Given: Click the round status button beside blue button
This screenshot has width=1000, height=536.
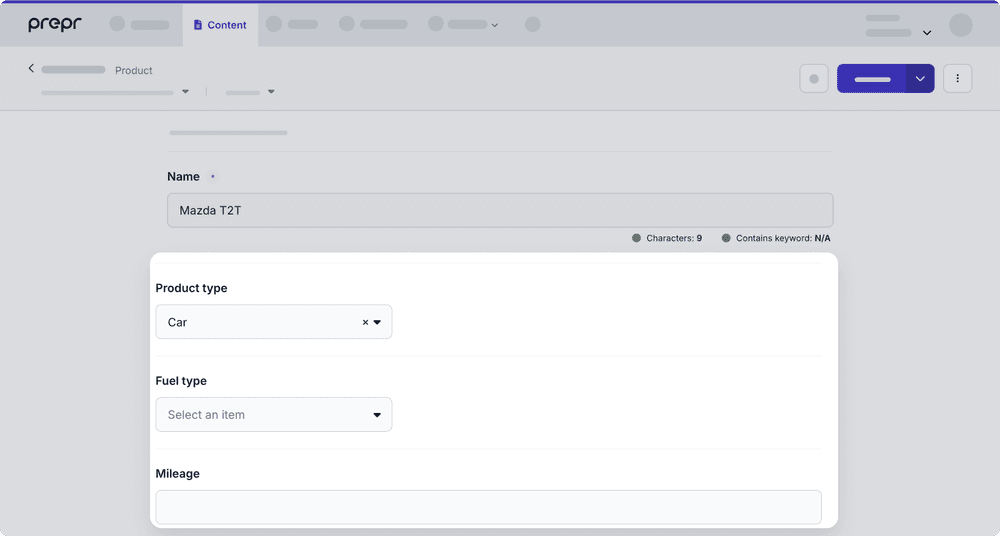Looking at the screenshot, I should coord(814,78).
